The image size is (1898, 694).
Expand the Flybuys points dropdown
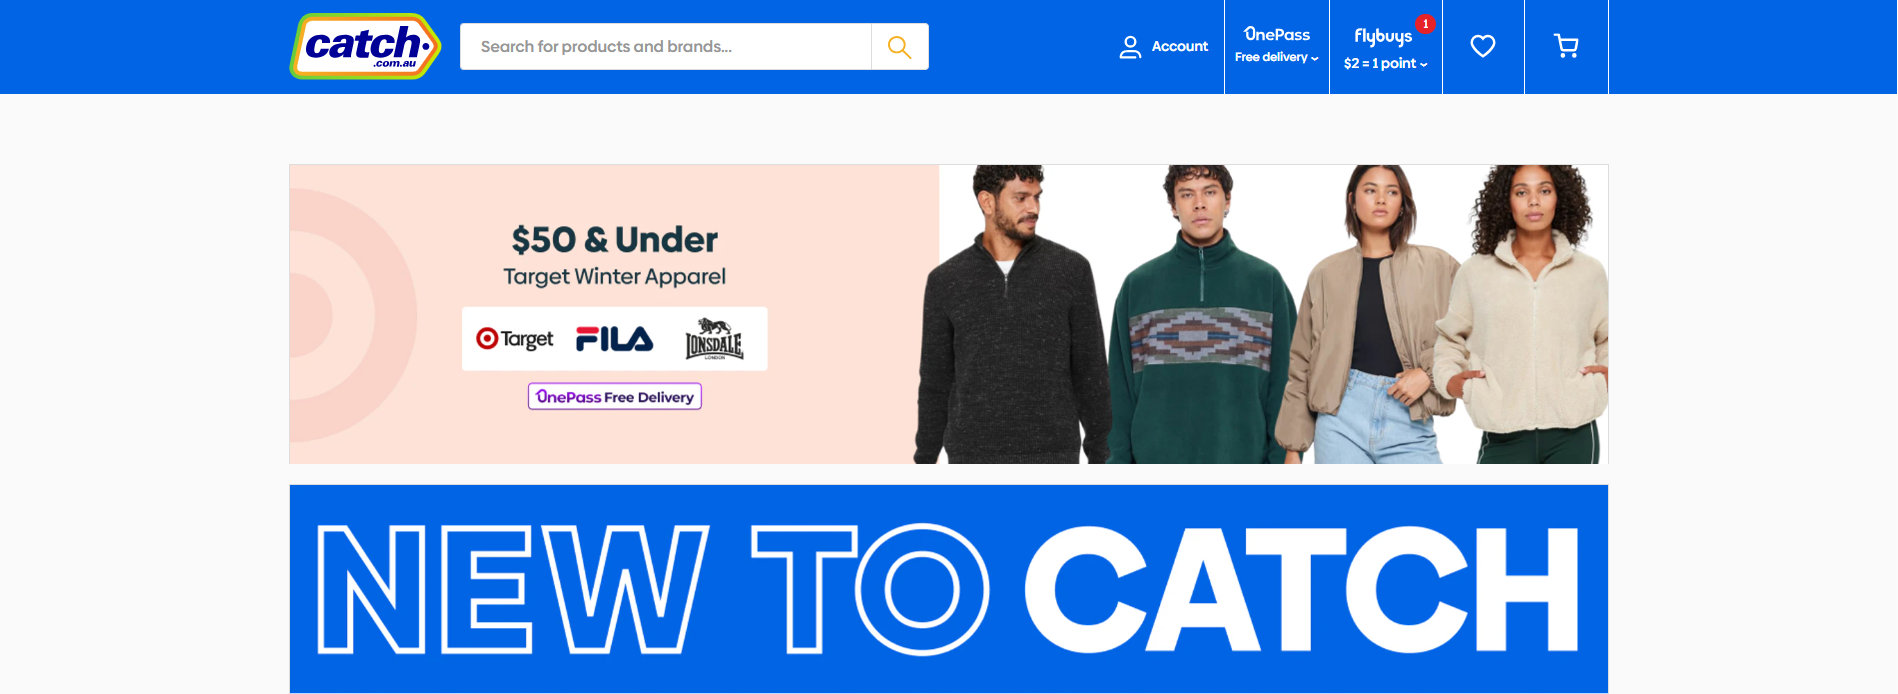click(1385, 63)
